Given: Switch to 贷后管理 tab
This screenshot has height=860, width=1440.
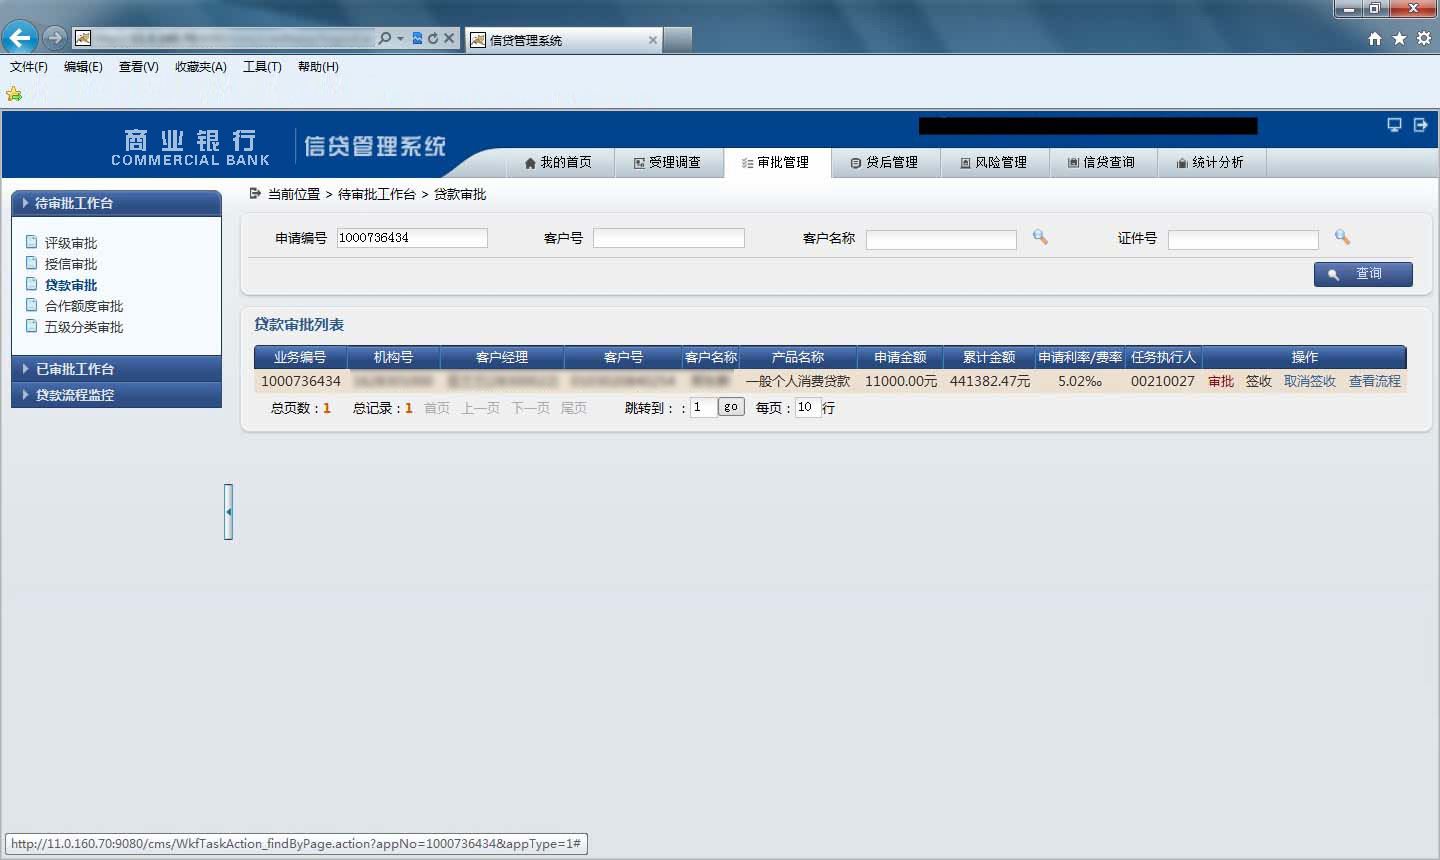Looking at the screenshot, I should point(886,162).
